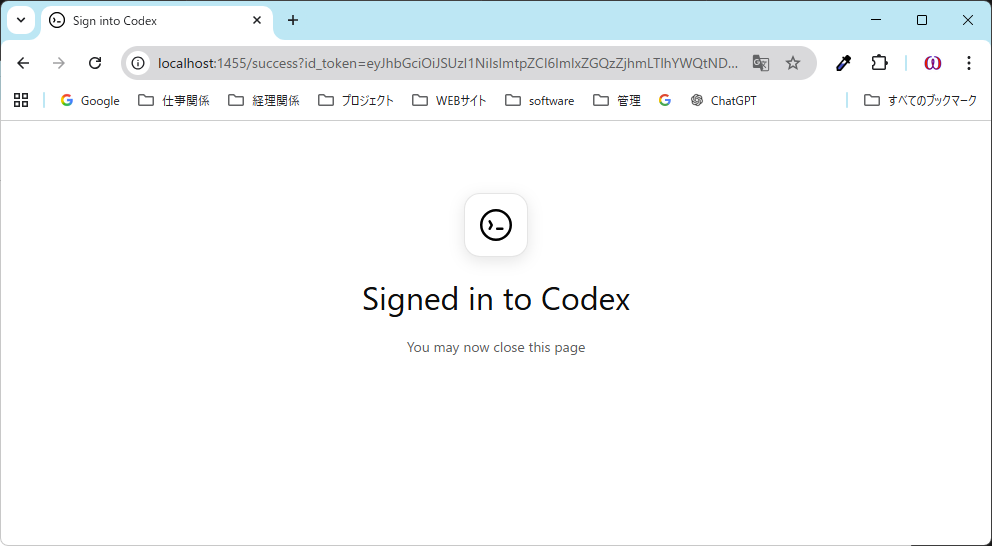The width and height of the screenshot is (992, 546).
Task: Open the eyedropper color picker extension
Action: coord(843,63)
